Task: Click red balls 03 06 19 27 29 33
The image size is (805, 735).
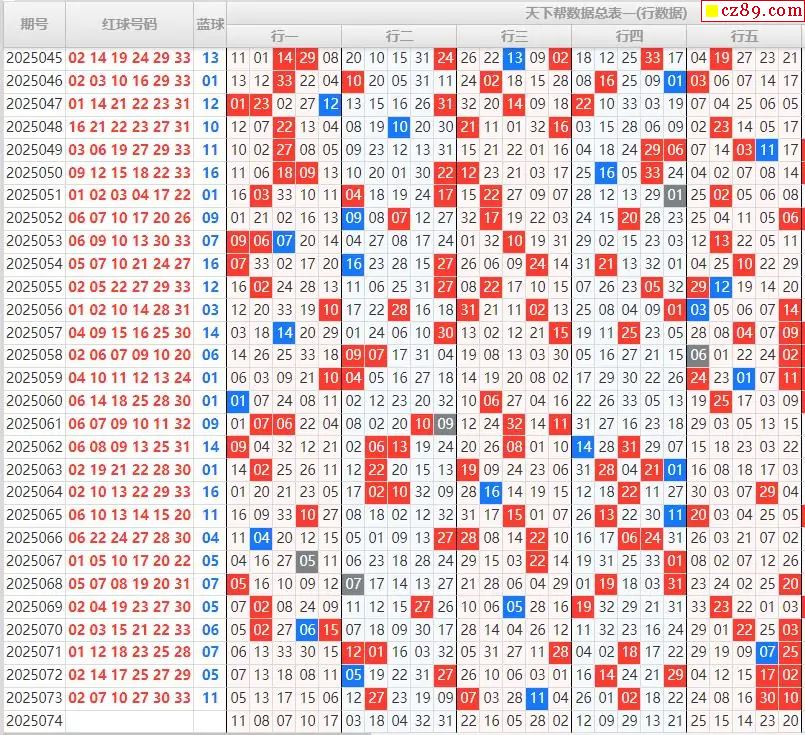Action: 129,149
